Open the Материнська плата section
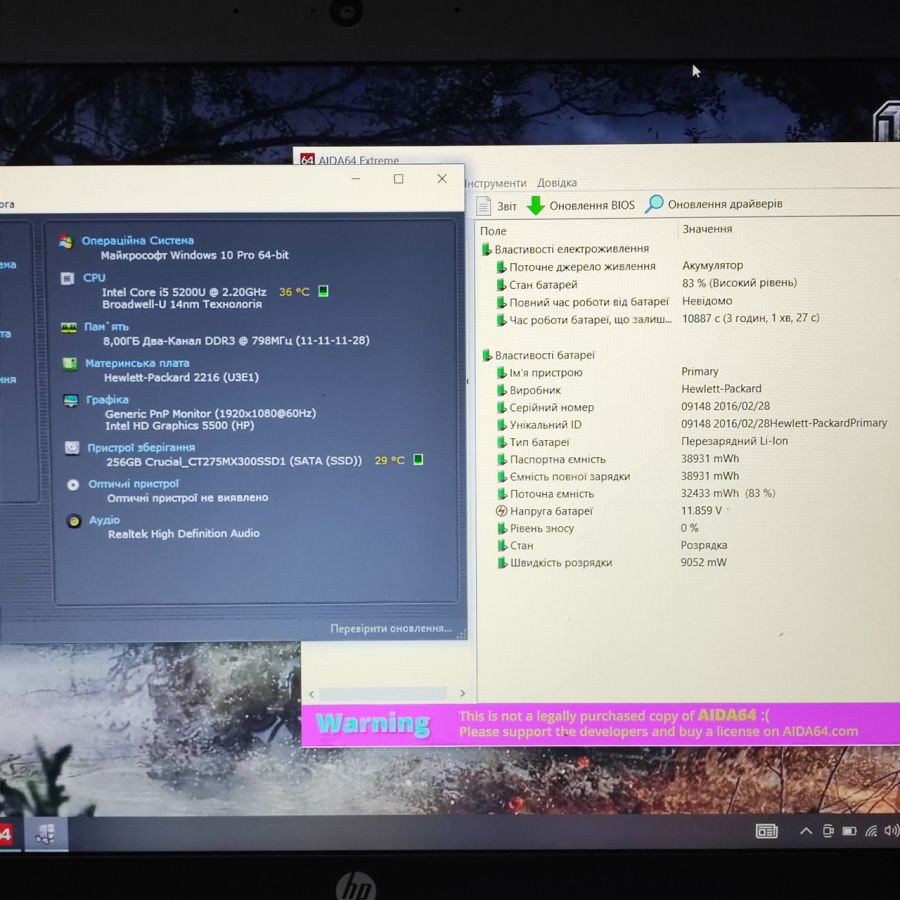 137,363
